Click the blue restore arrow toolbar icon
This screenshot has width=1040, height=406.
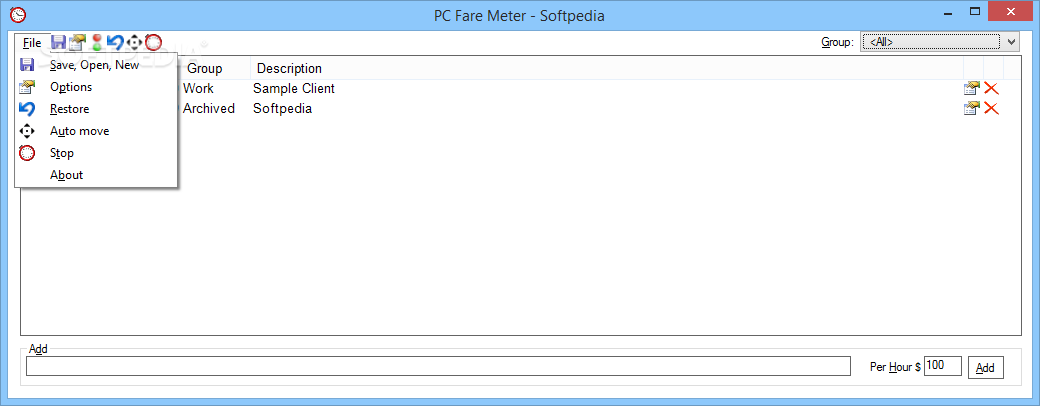[x=115, y=42]
